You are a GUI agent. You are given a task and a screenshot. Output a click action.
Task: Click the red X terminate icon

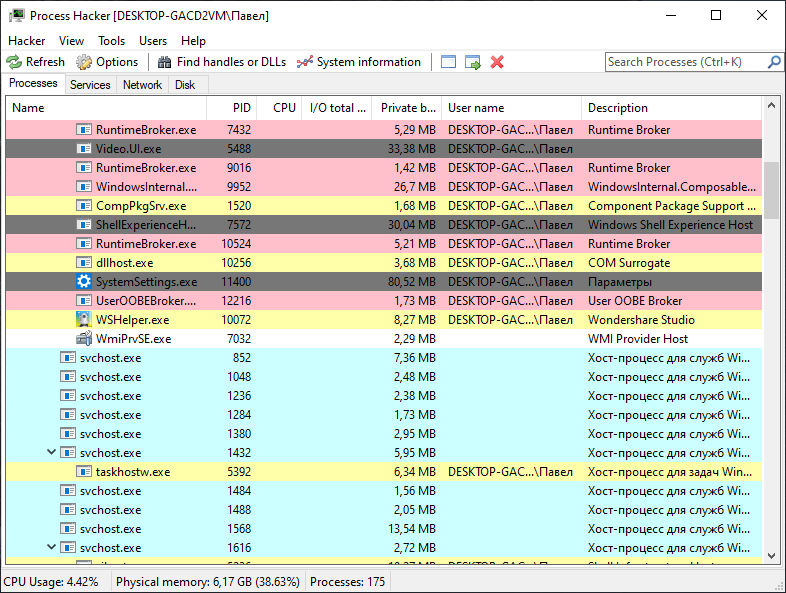(x=497, y=62)
